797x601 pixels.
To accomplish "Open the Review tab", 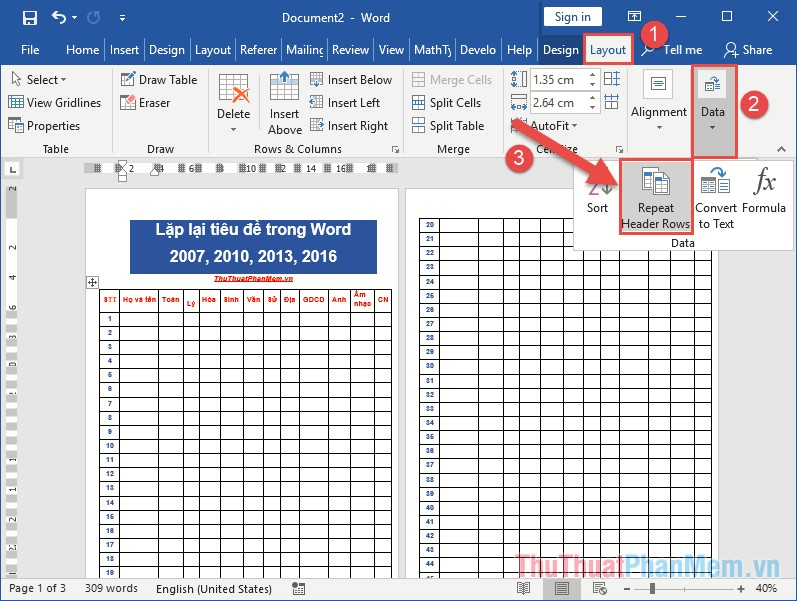I will tap(350, 50).
